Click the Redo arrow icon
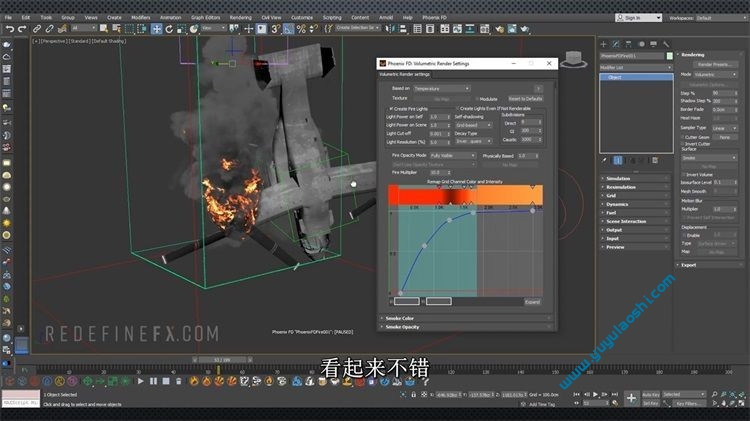Image resolution: width=750 pixels, height=421 pixels. pos(22,29)
